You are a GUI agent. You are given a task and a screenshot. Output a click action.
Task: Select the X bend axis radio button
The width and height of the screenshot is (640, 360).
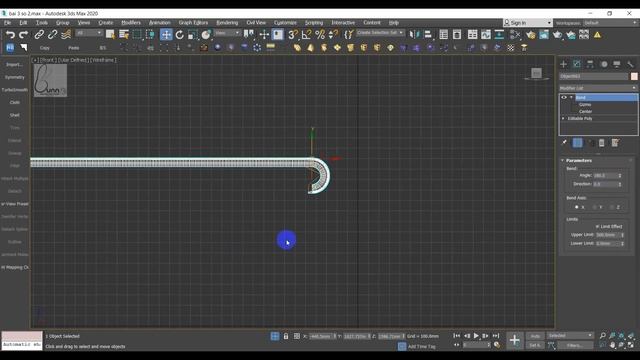click(577, 207)
